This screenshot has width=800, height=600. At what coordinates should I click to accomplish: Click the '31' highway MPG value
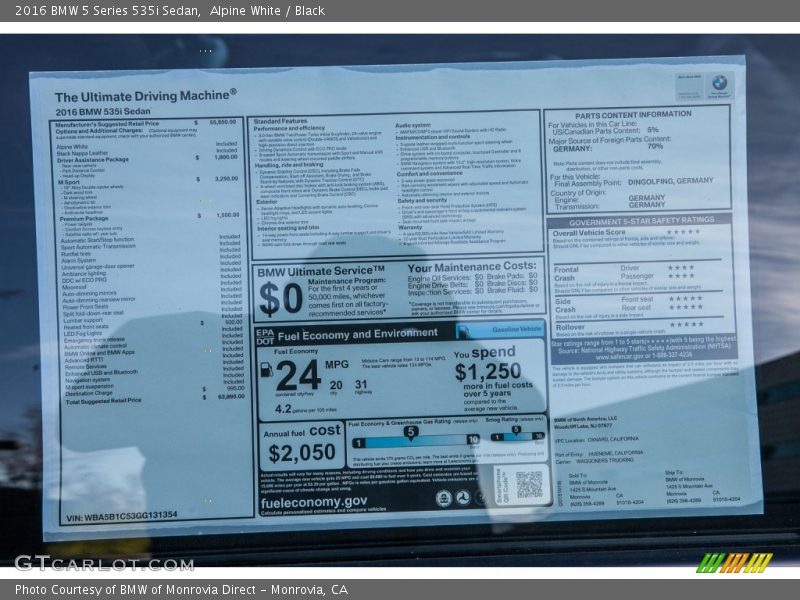[361, 384]
